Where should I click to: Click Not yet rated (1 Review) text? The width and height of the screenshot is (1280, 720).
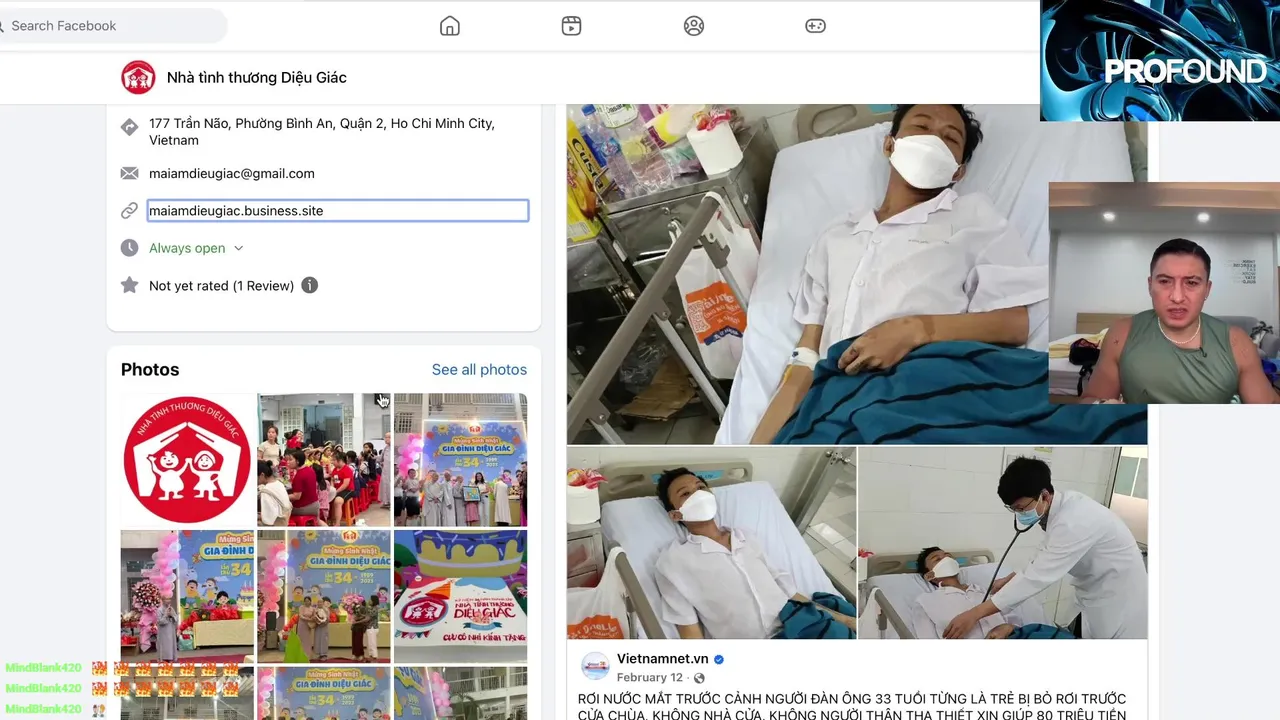(221, 285)
